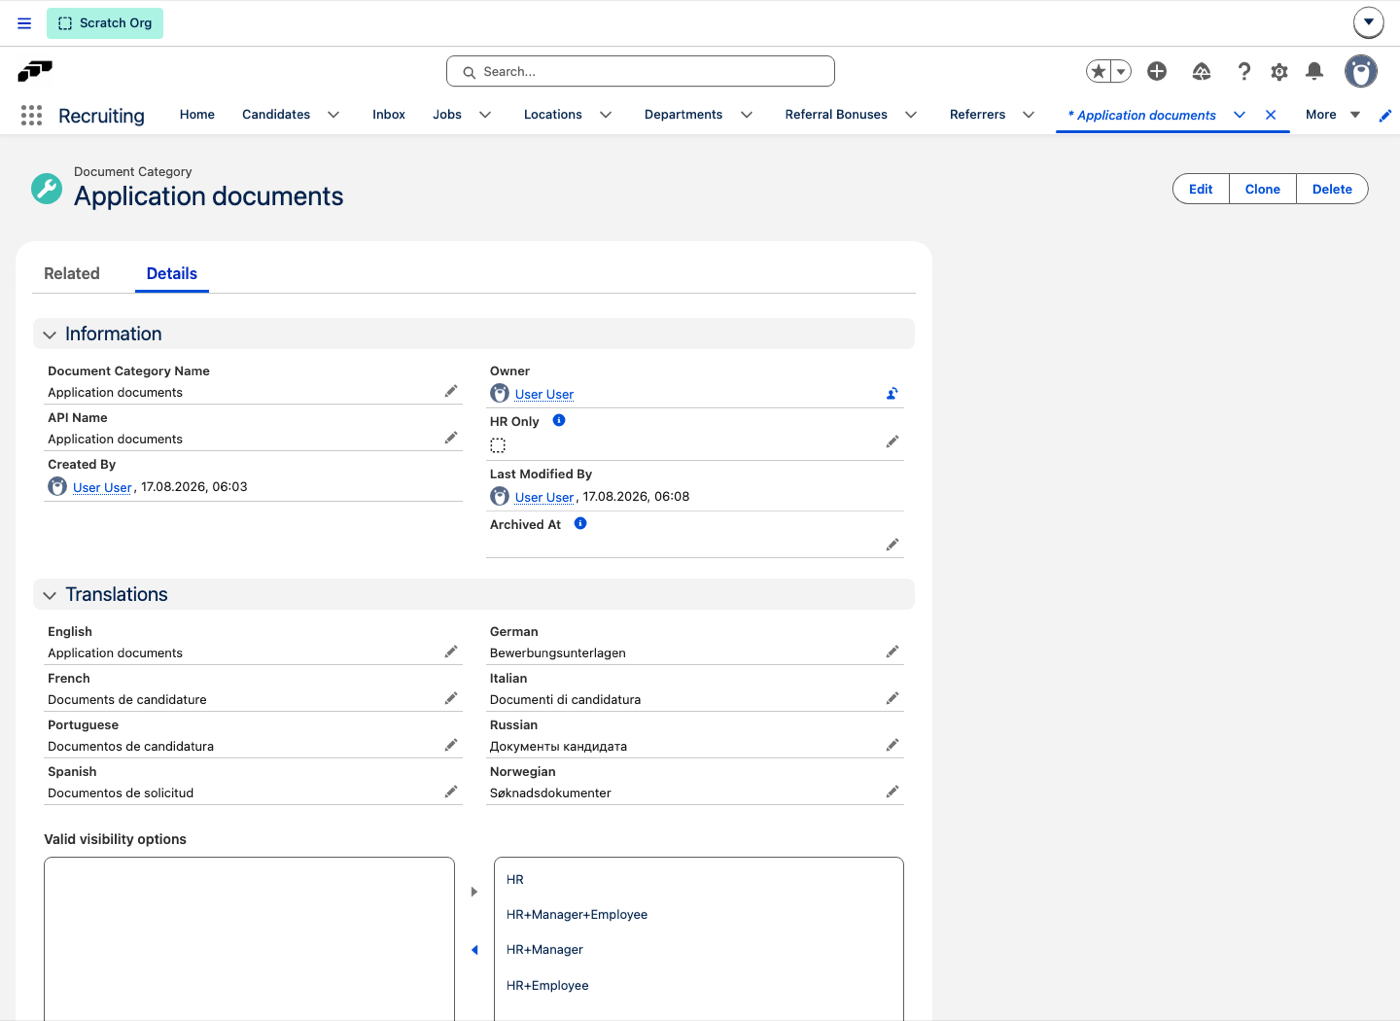Select the Details tab
This screenshot has width=1400, height=1021.
[172, 273]
